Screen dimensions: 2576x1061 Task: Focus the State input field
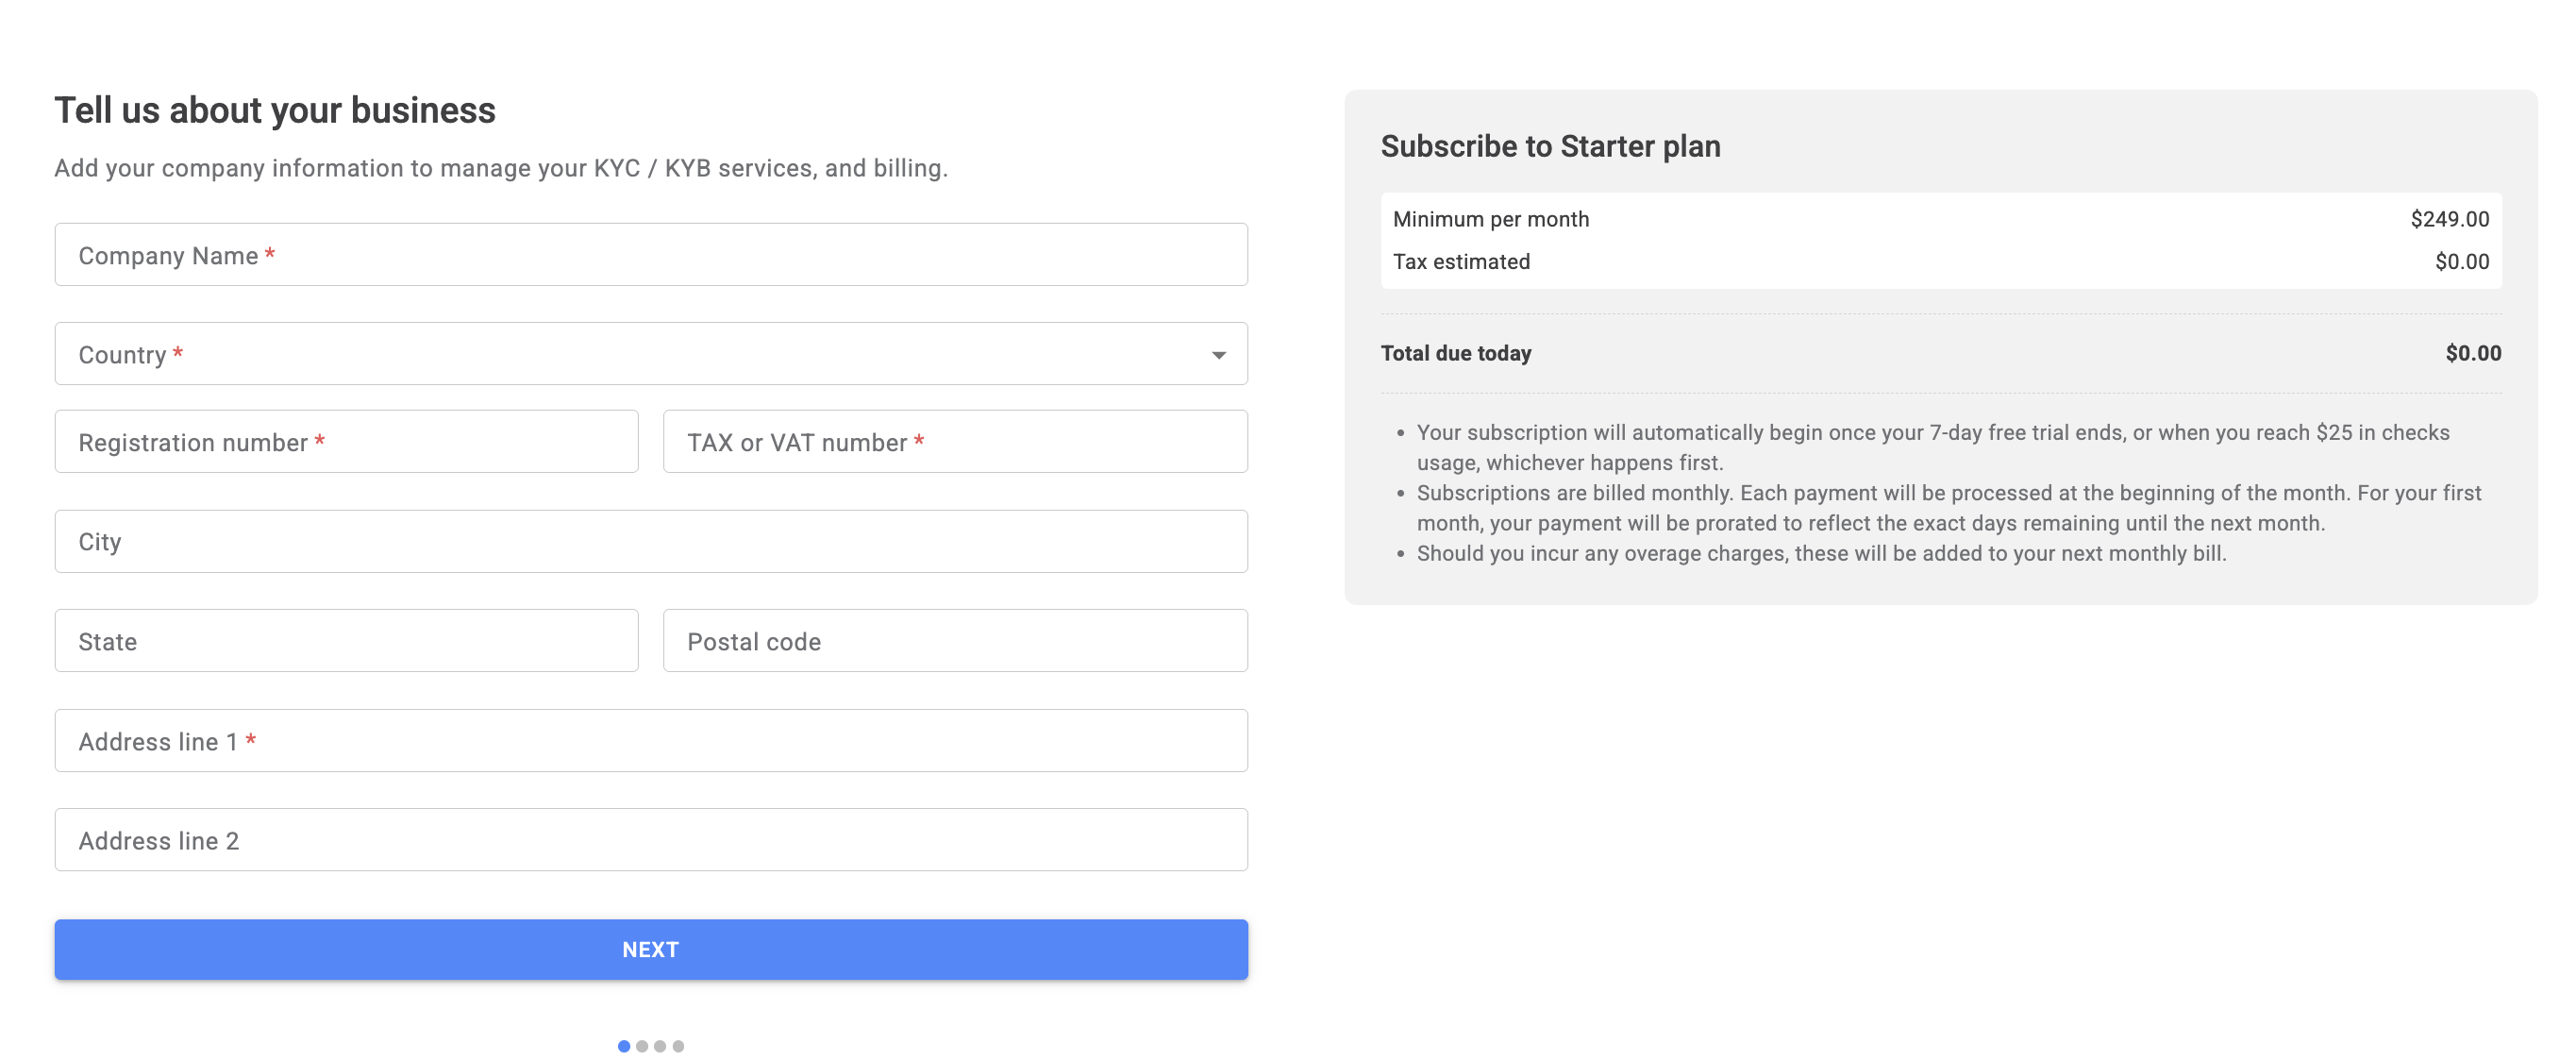346,641
